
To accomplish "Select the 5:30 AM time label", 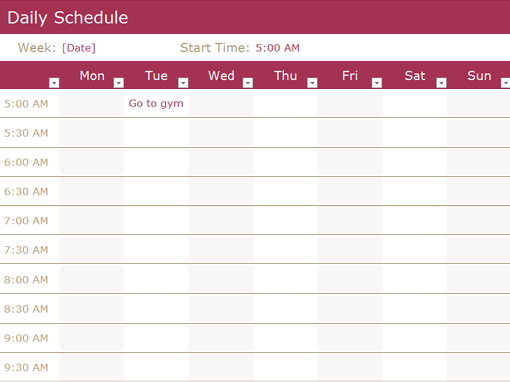I will (26, 133).
